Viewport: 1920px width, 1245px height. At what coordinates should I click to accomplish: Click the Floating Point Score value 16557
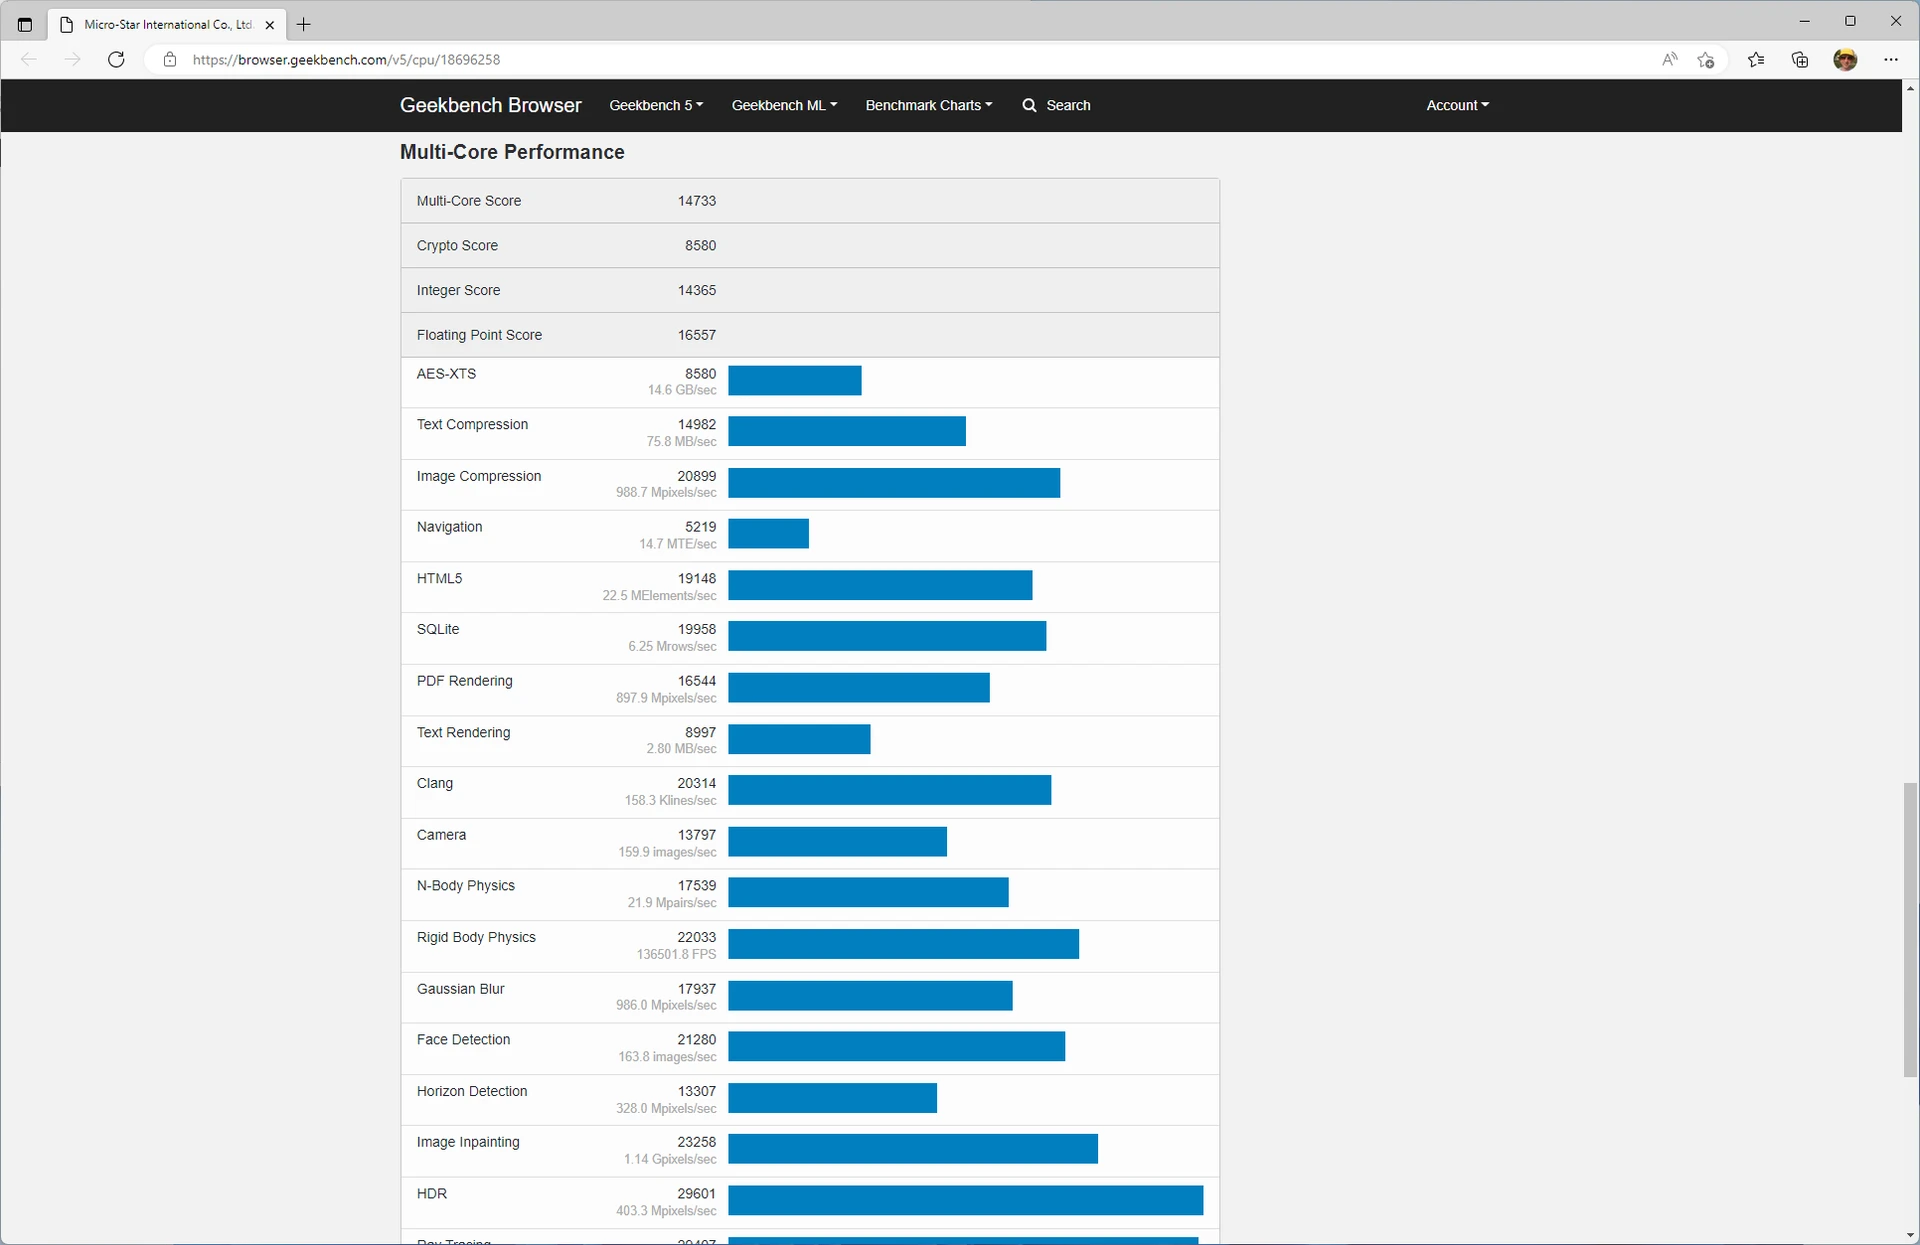tap(696, 336)
